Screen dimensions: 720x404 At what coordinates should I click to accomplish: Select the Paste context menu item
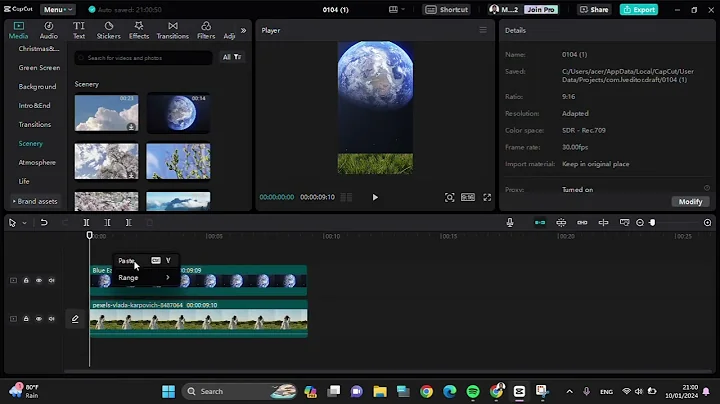click(146, 261)
